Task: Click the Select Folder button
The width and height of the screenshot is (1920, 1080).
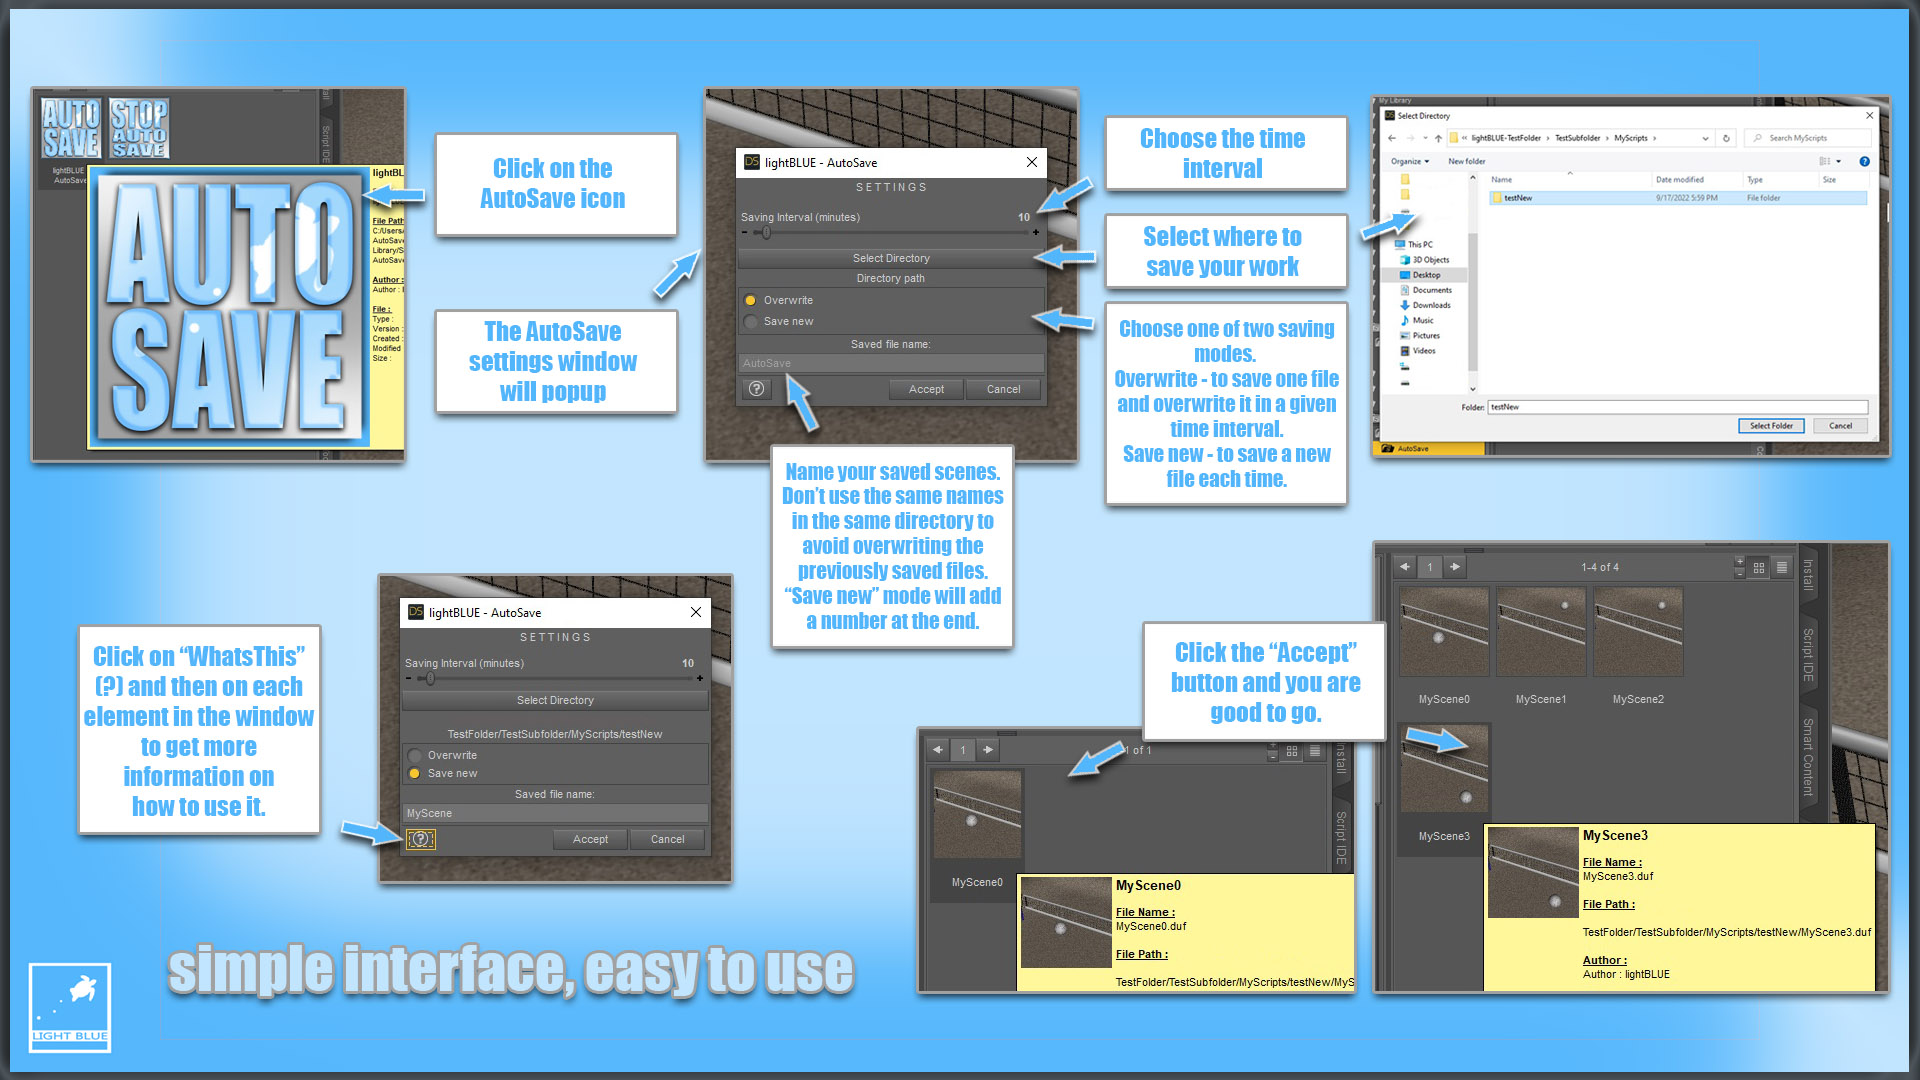Action: pos(1771,426)
